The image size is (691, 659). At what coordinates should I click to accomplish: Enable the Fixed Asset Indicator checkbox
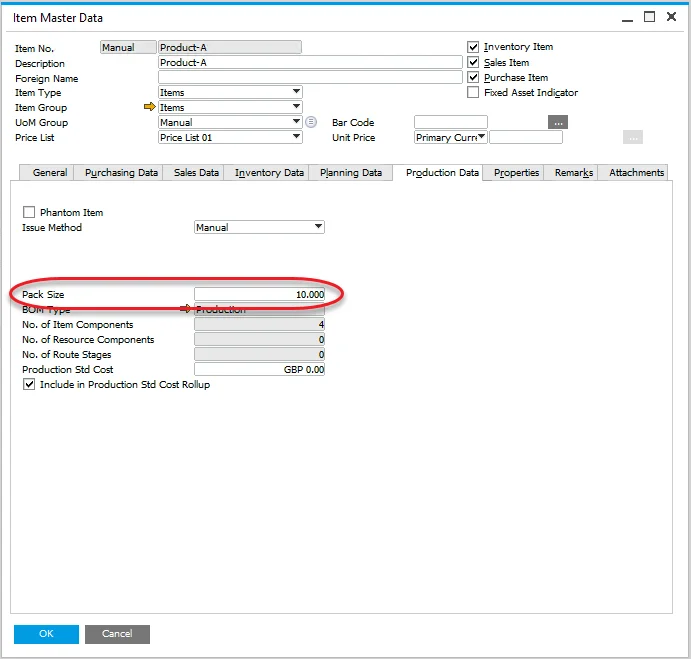pyautogui.click(x=474, y=93)
